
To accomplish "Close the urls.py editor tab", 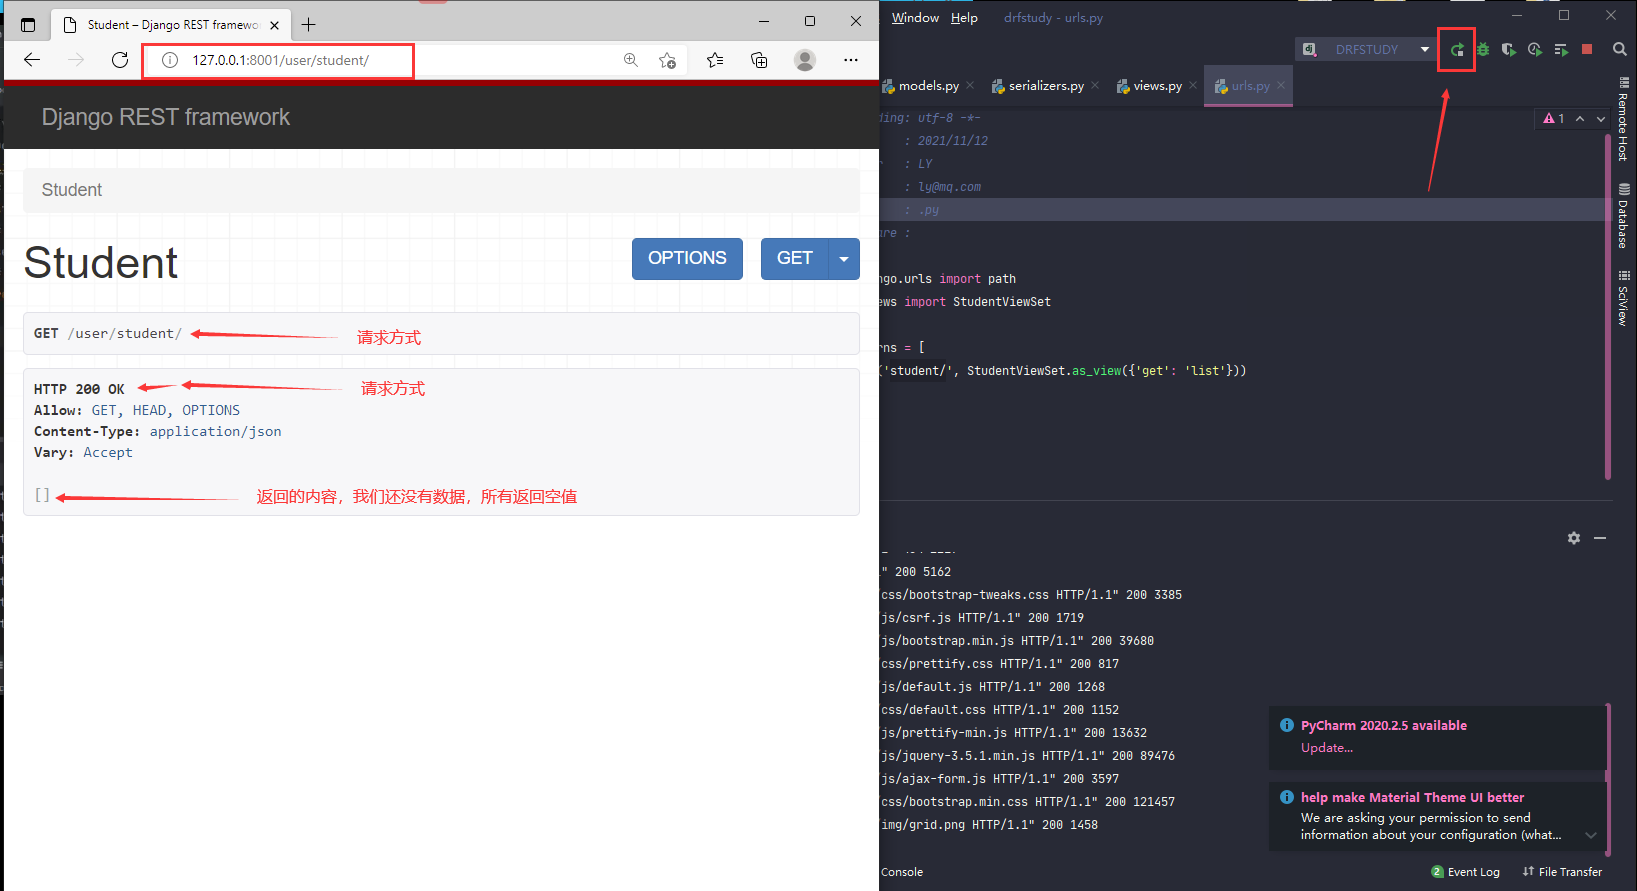I will pyautogui.click(x=1281, y=85).
